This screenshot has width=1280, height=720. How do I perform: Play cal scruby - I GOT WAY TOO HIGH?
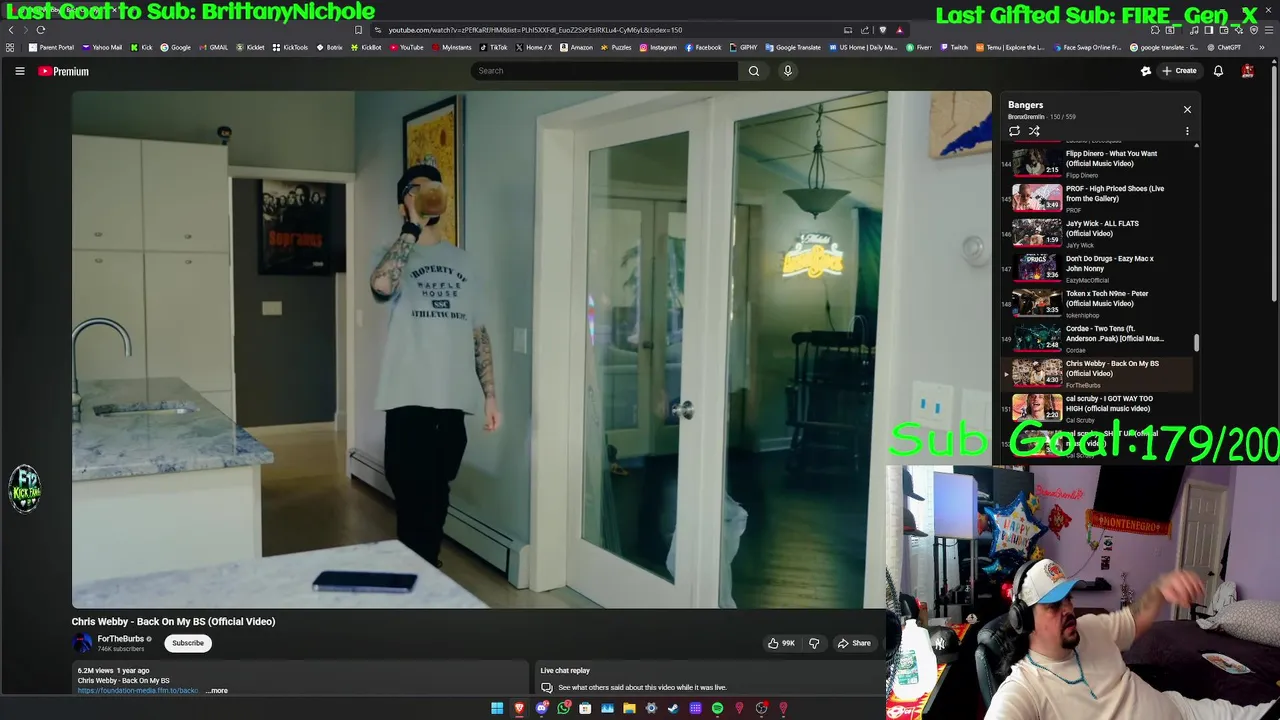pyautogui.click(x=1098, y=408)
